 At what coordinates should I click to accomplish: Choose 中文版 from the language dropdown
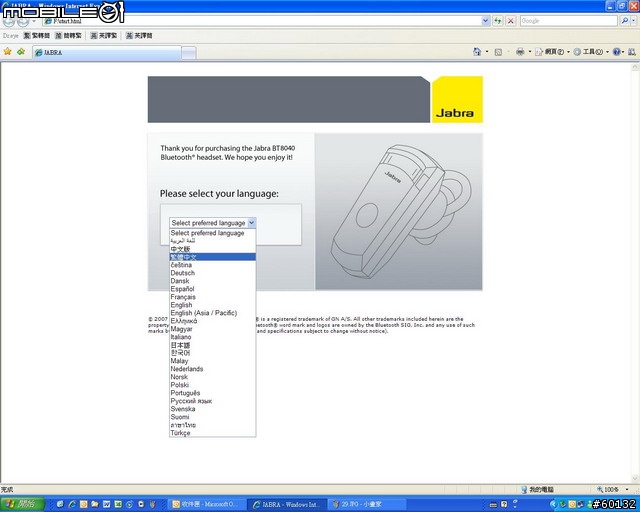pyautogui.click(x=213, y=249)
